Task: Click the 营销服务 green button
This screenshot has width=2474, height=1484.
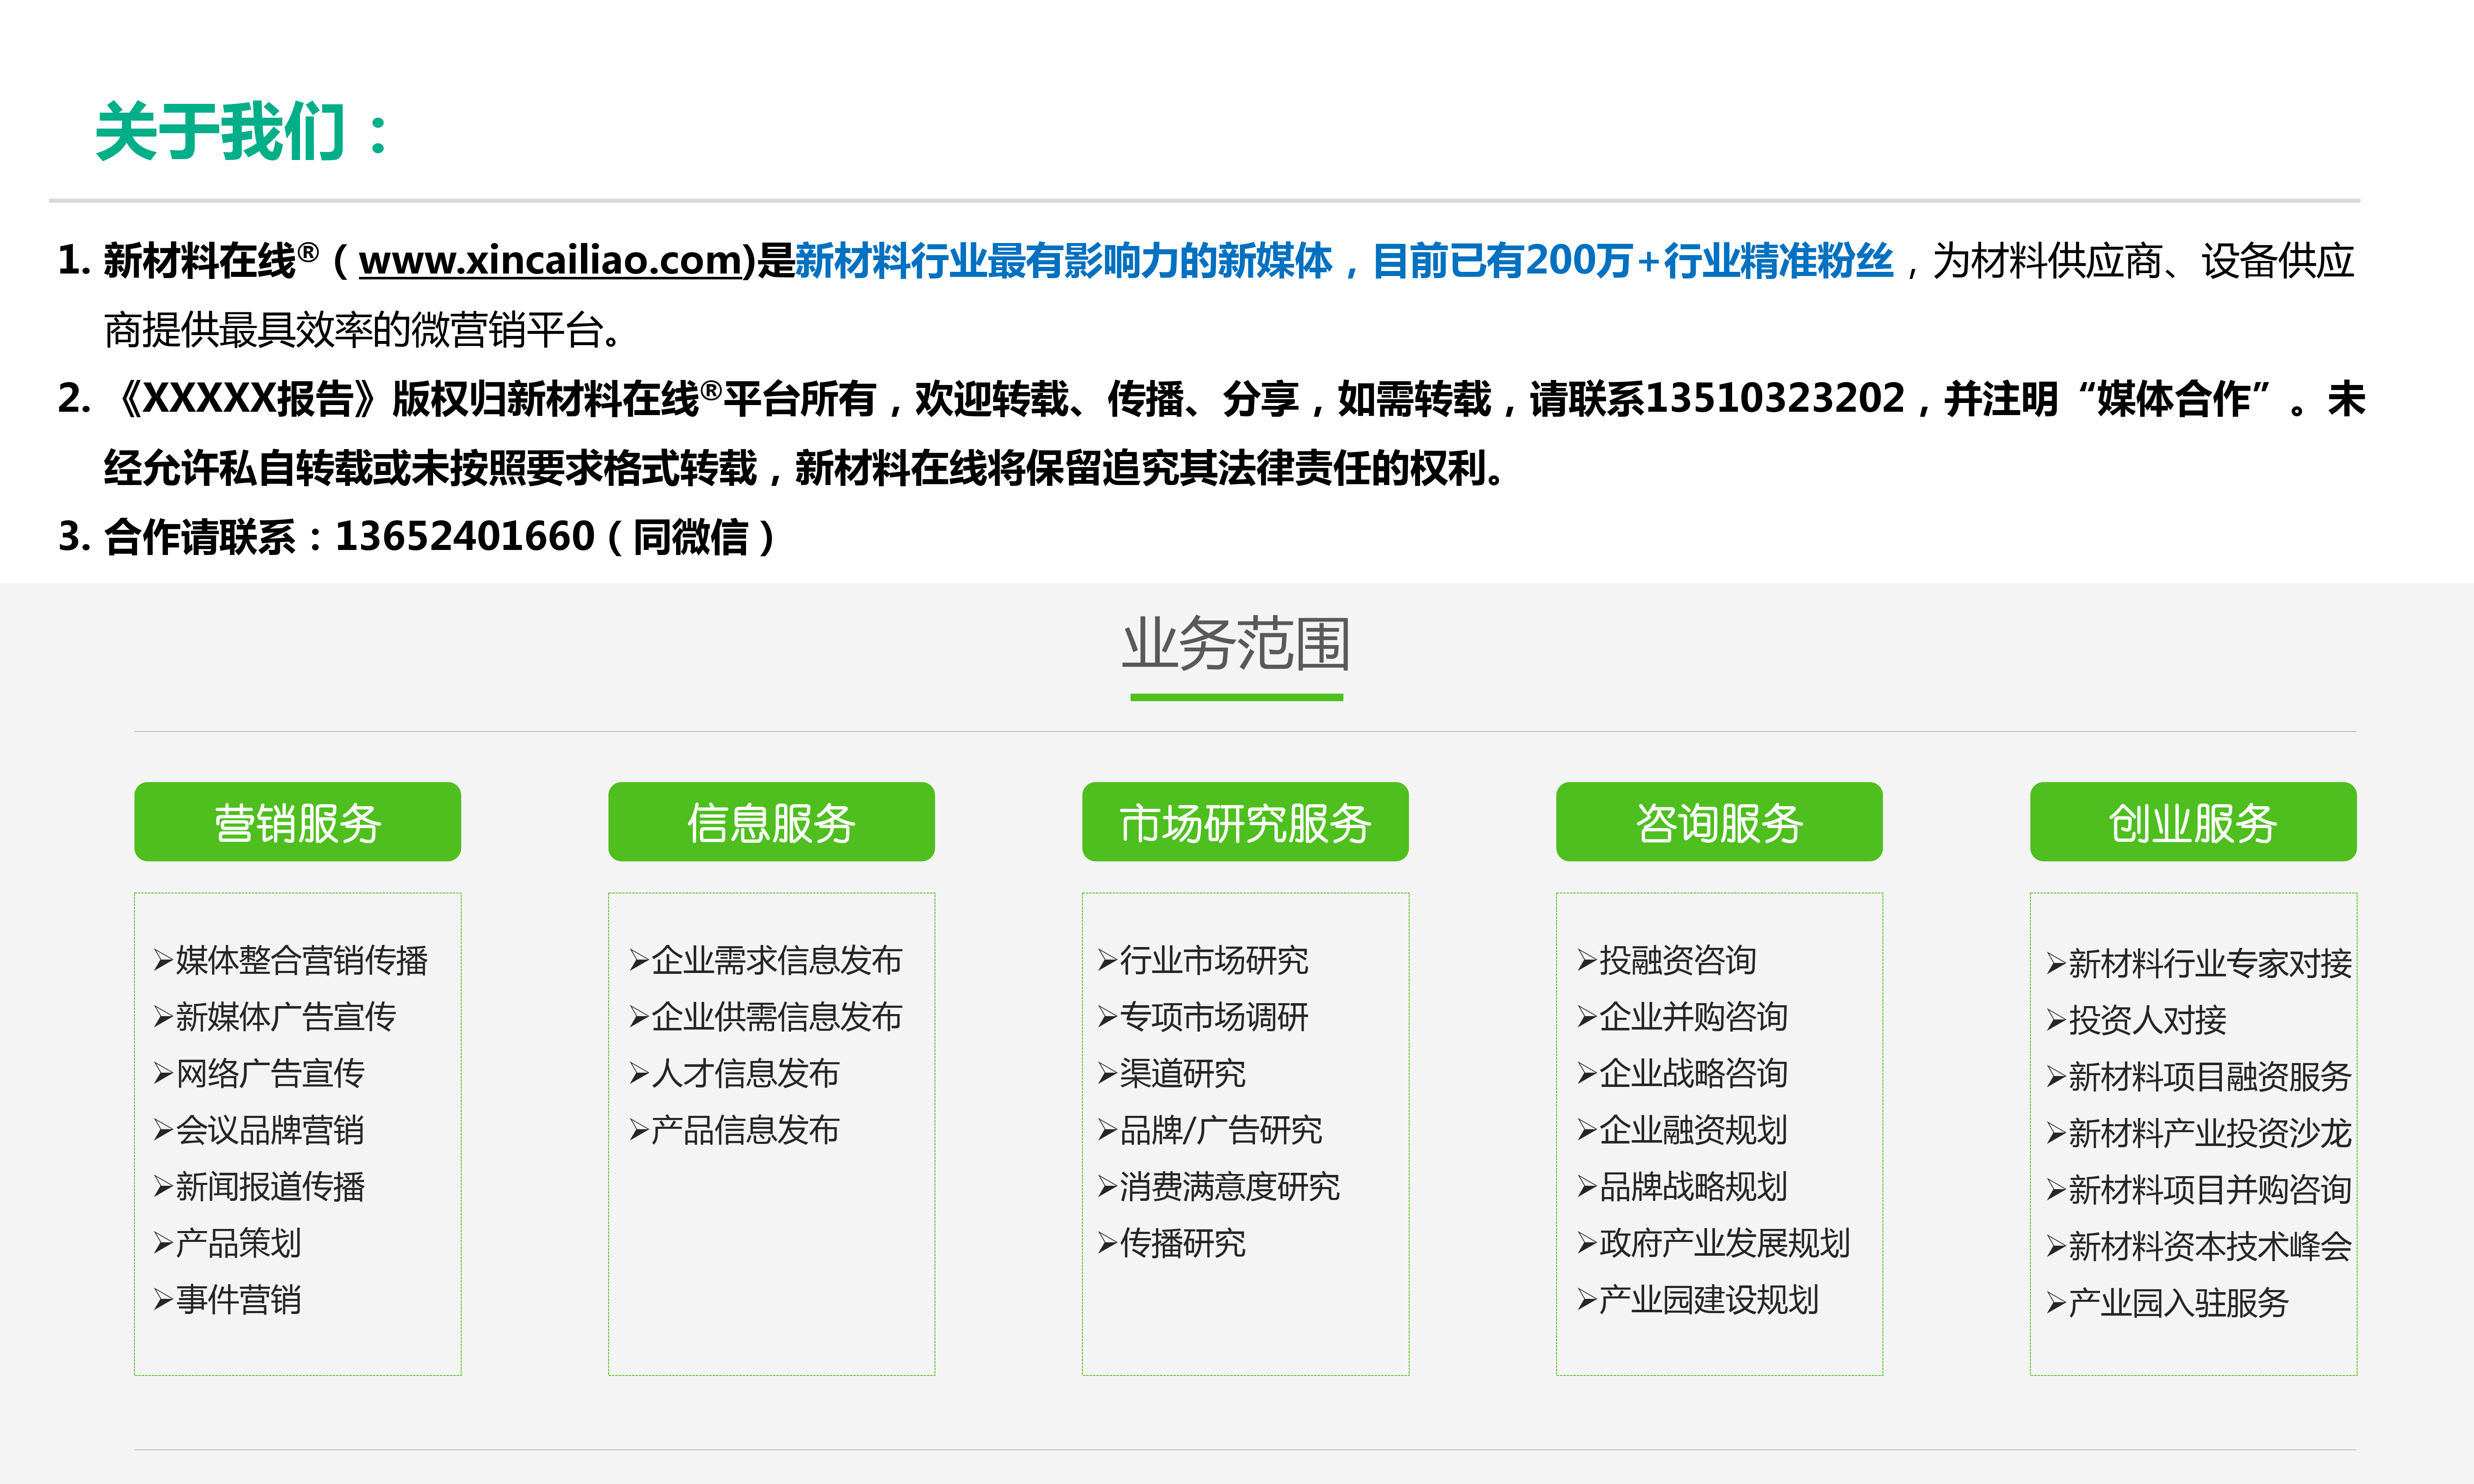Action: [297, 822]
